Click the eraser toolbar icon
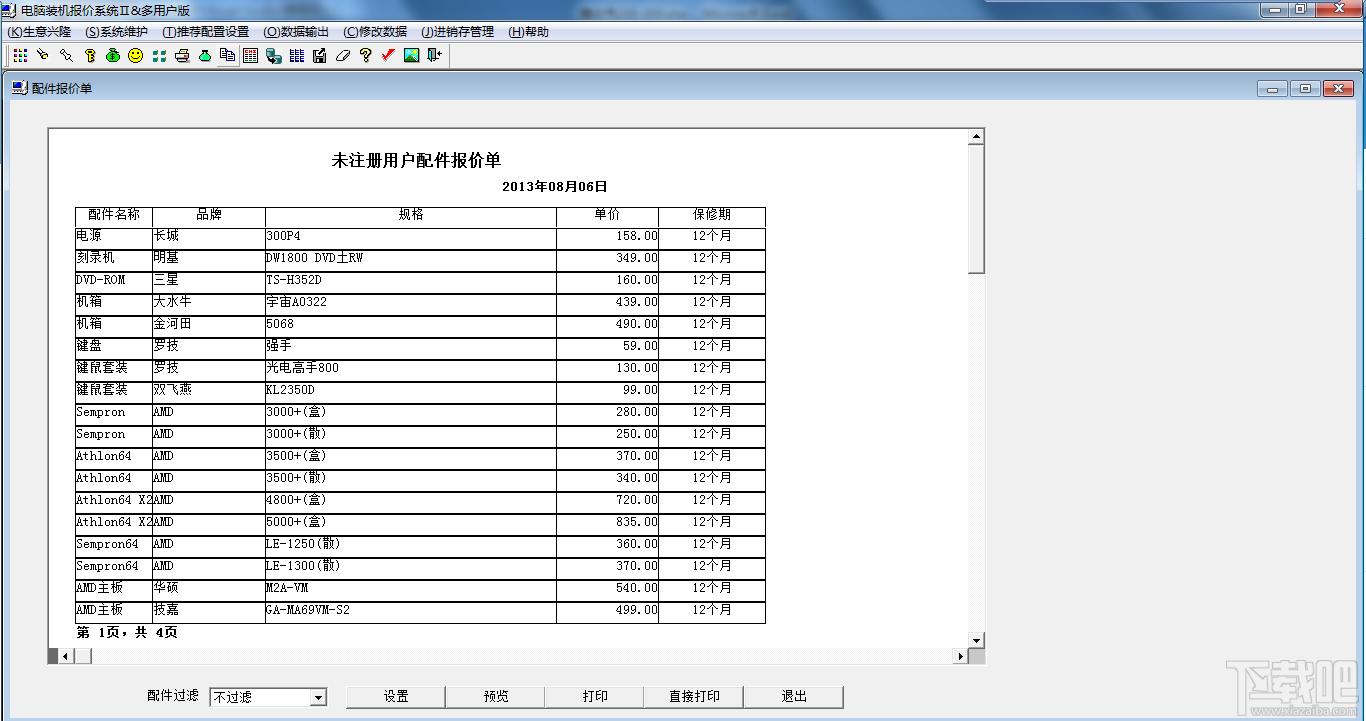 click(343, 56)
